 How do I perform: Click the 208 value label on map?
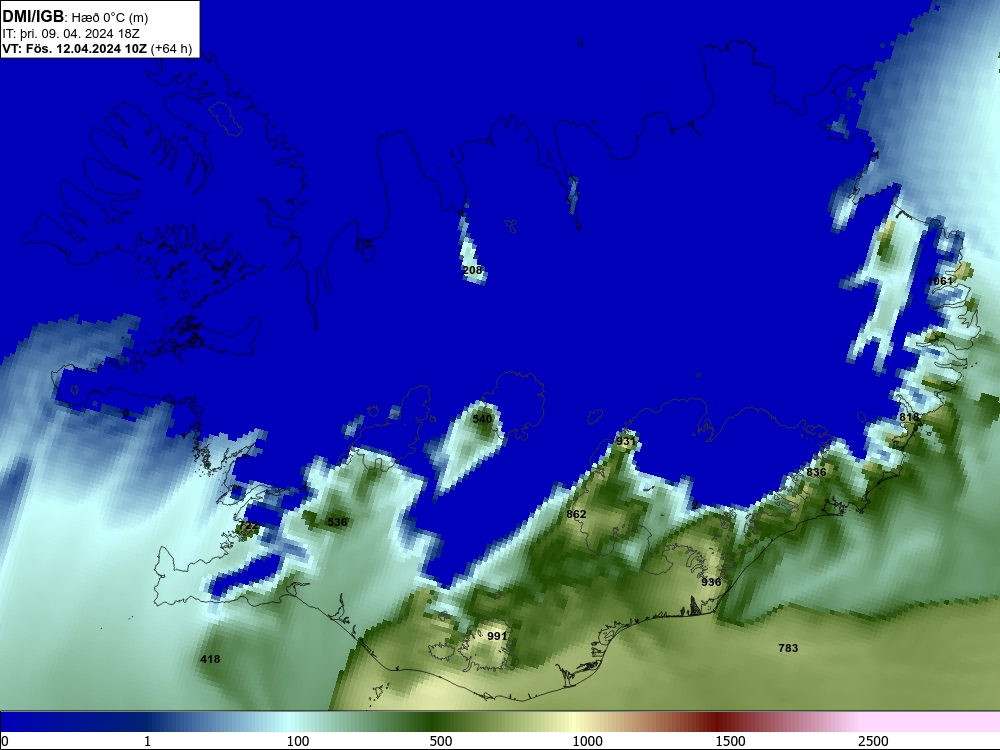click(473, 270)
